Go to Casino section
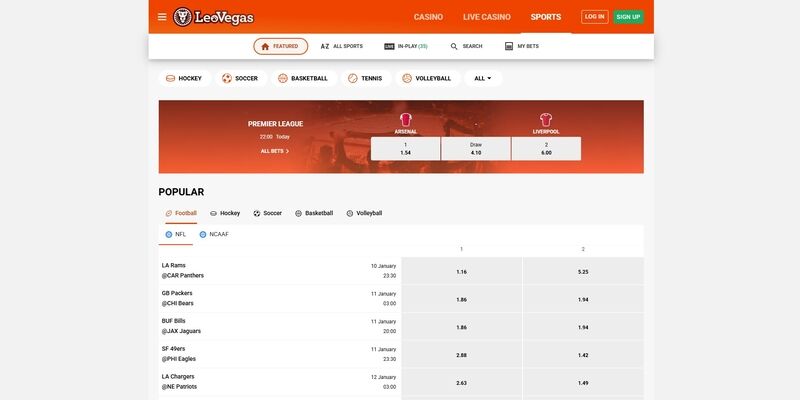Viewport: 800px width, 400px height. tap(428, 17)
